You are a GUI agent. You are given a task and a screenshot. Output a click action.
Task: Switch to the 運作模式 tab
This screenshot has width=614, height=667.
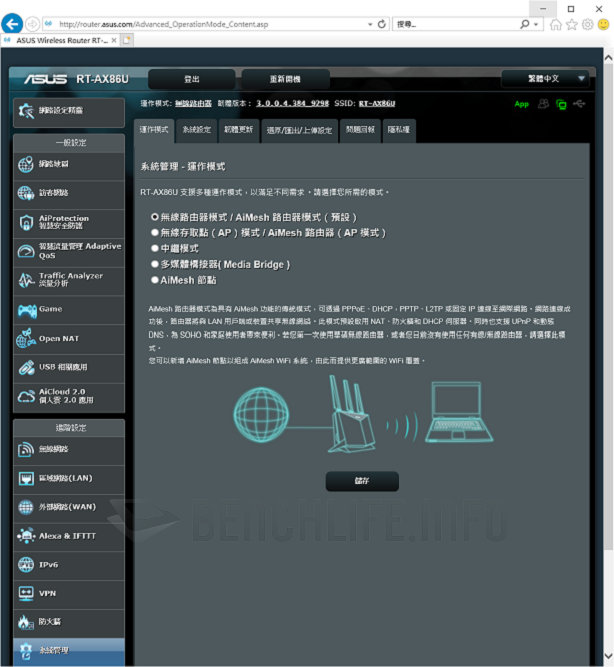(x=154, y=130)
